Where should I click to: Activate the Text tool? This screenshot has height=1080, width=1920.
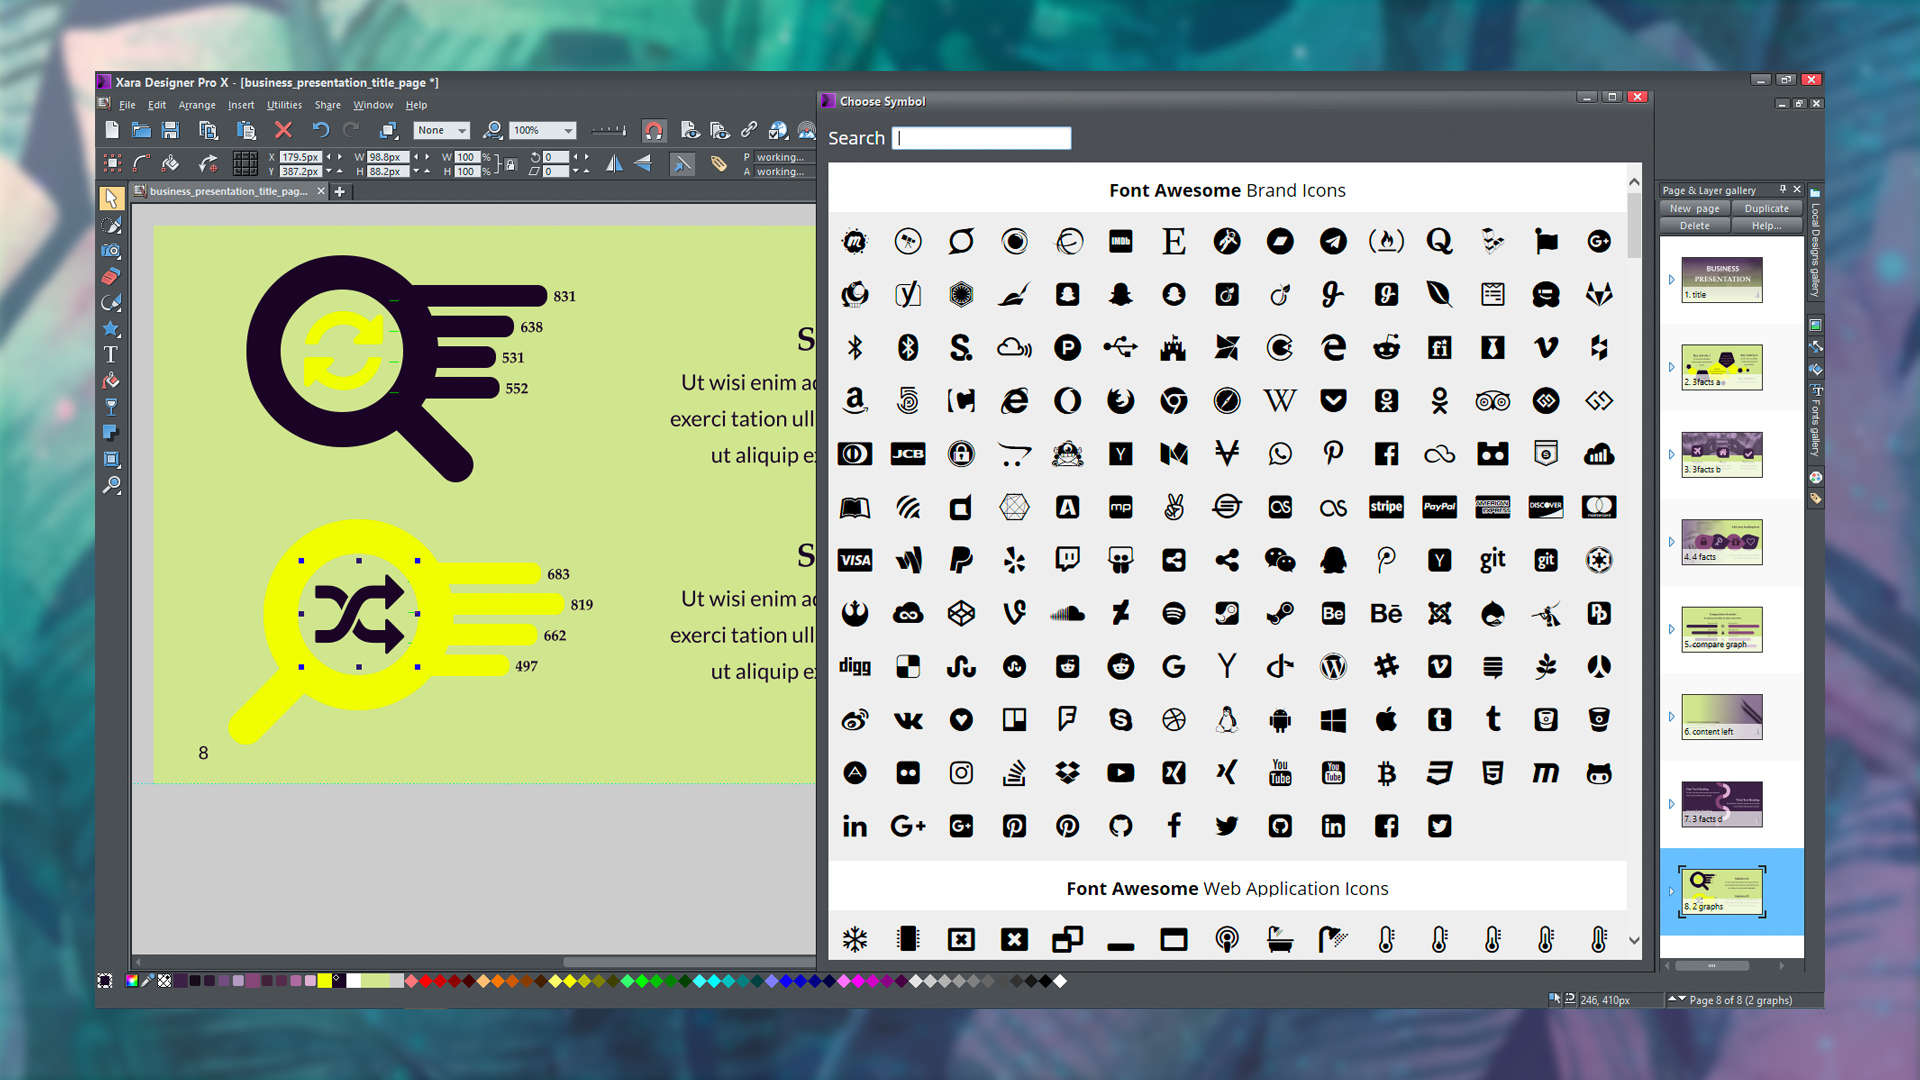110,354
